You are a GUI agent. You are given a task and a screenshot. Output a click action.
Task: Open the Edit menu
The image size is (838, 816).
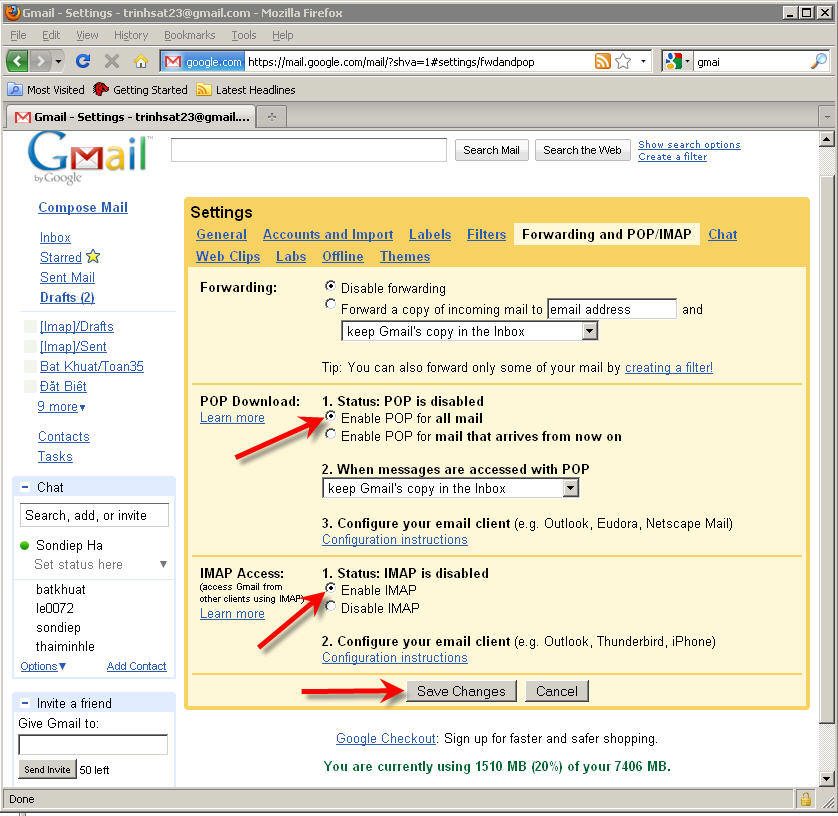coord(51,35)
